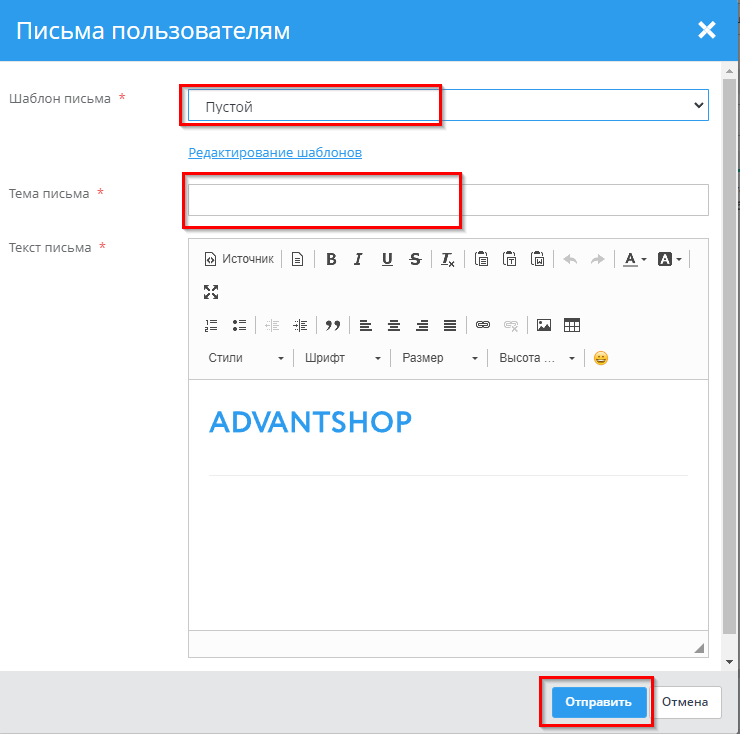The height and width of the screenshot is (734, 740).
Task: Click the Отправить send button
Action: coord(598,702)
